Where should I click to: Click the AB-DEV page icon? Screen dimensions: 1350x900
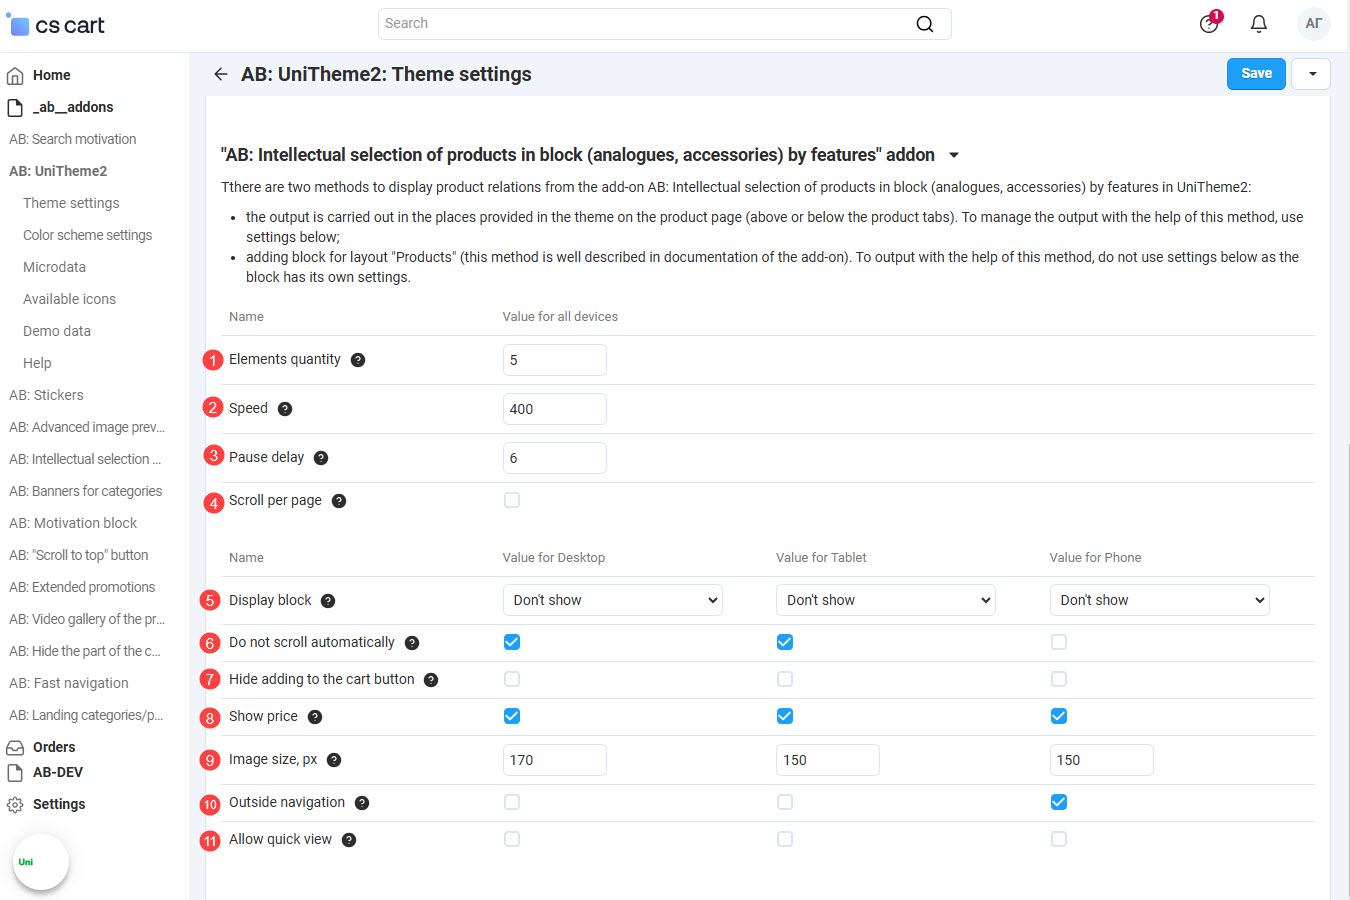(15, 772)
